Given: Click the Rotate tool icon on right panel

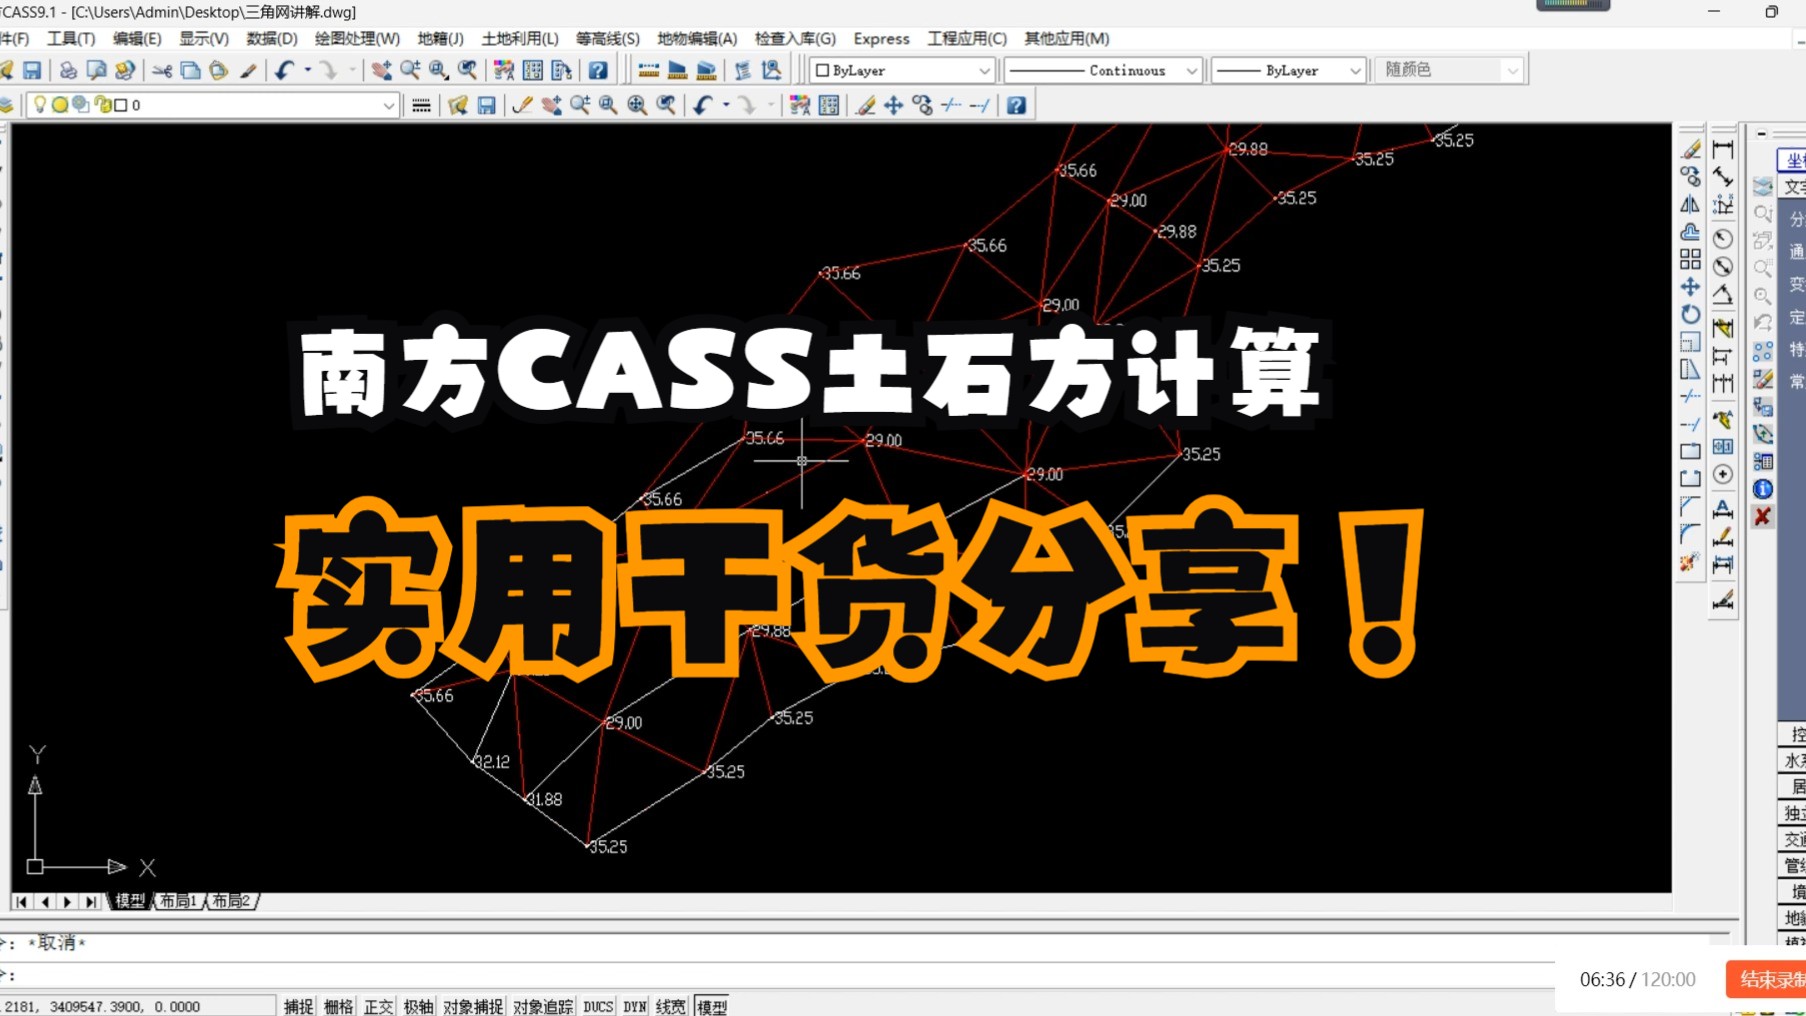Looking at the screenshot, I should tap(1689, 314).
